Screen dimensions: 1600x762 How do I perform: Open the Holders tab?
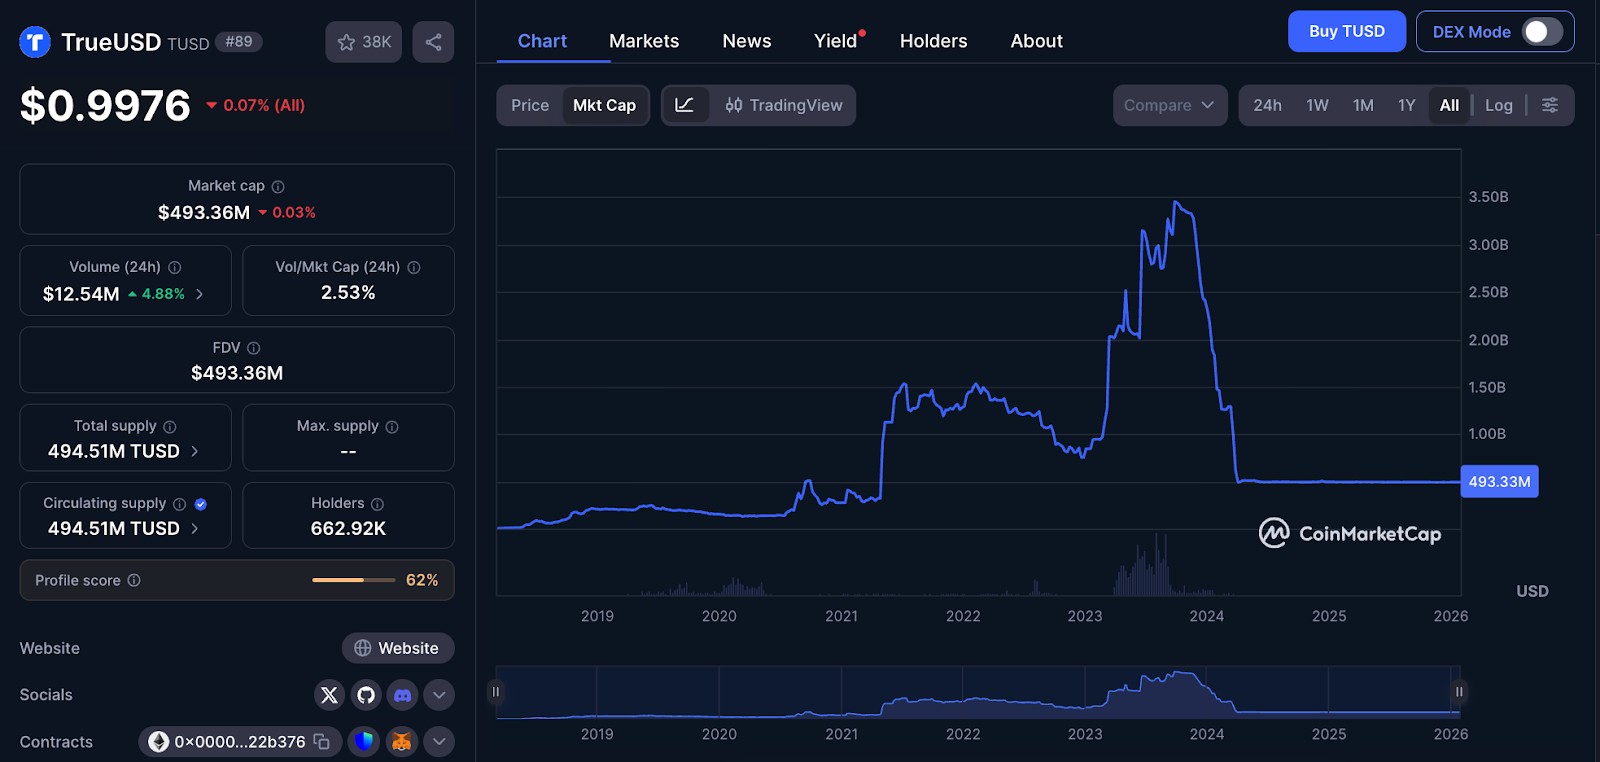(x=933, y=41)
